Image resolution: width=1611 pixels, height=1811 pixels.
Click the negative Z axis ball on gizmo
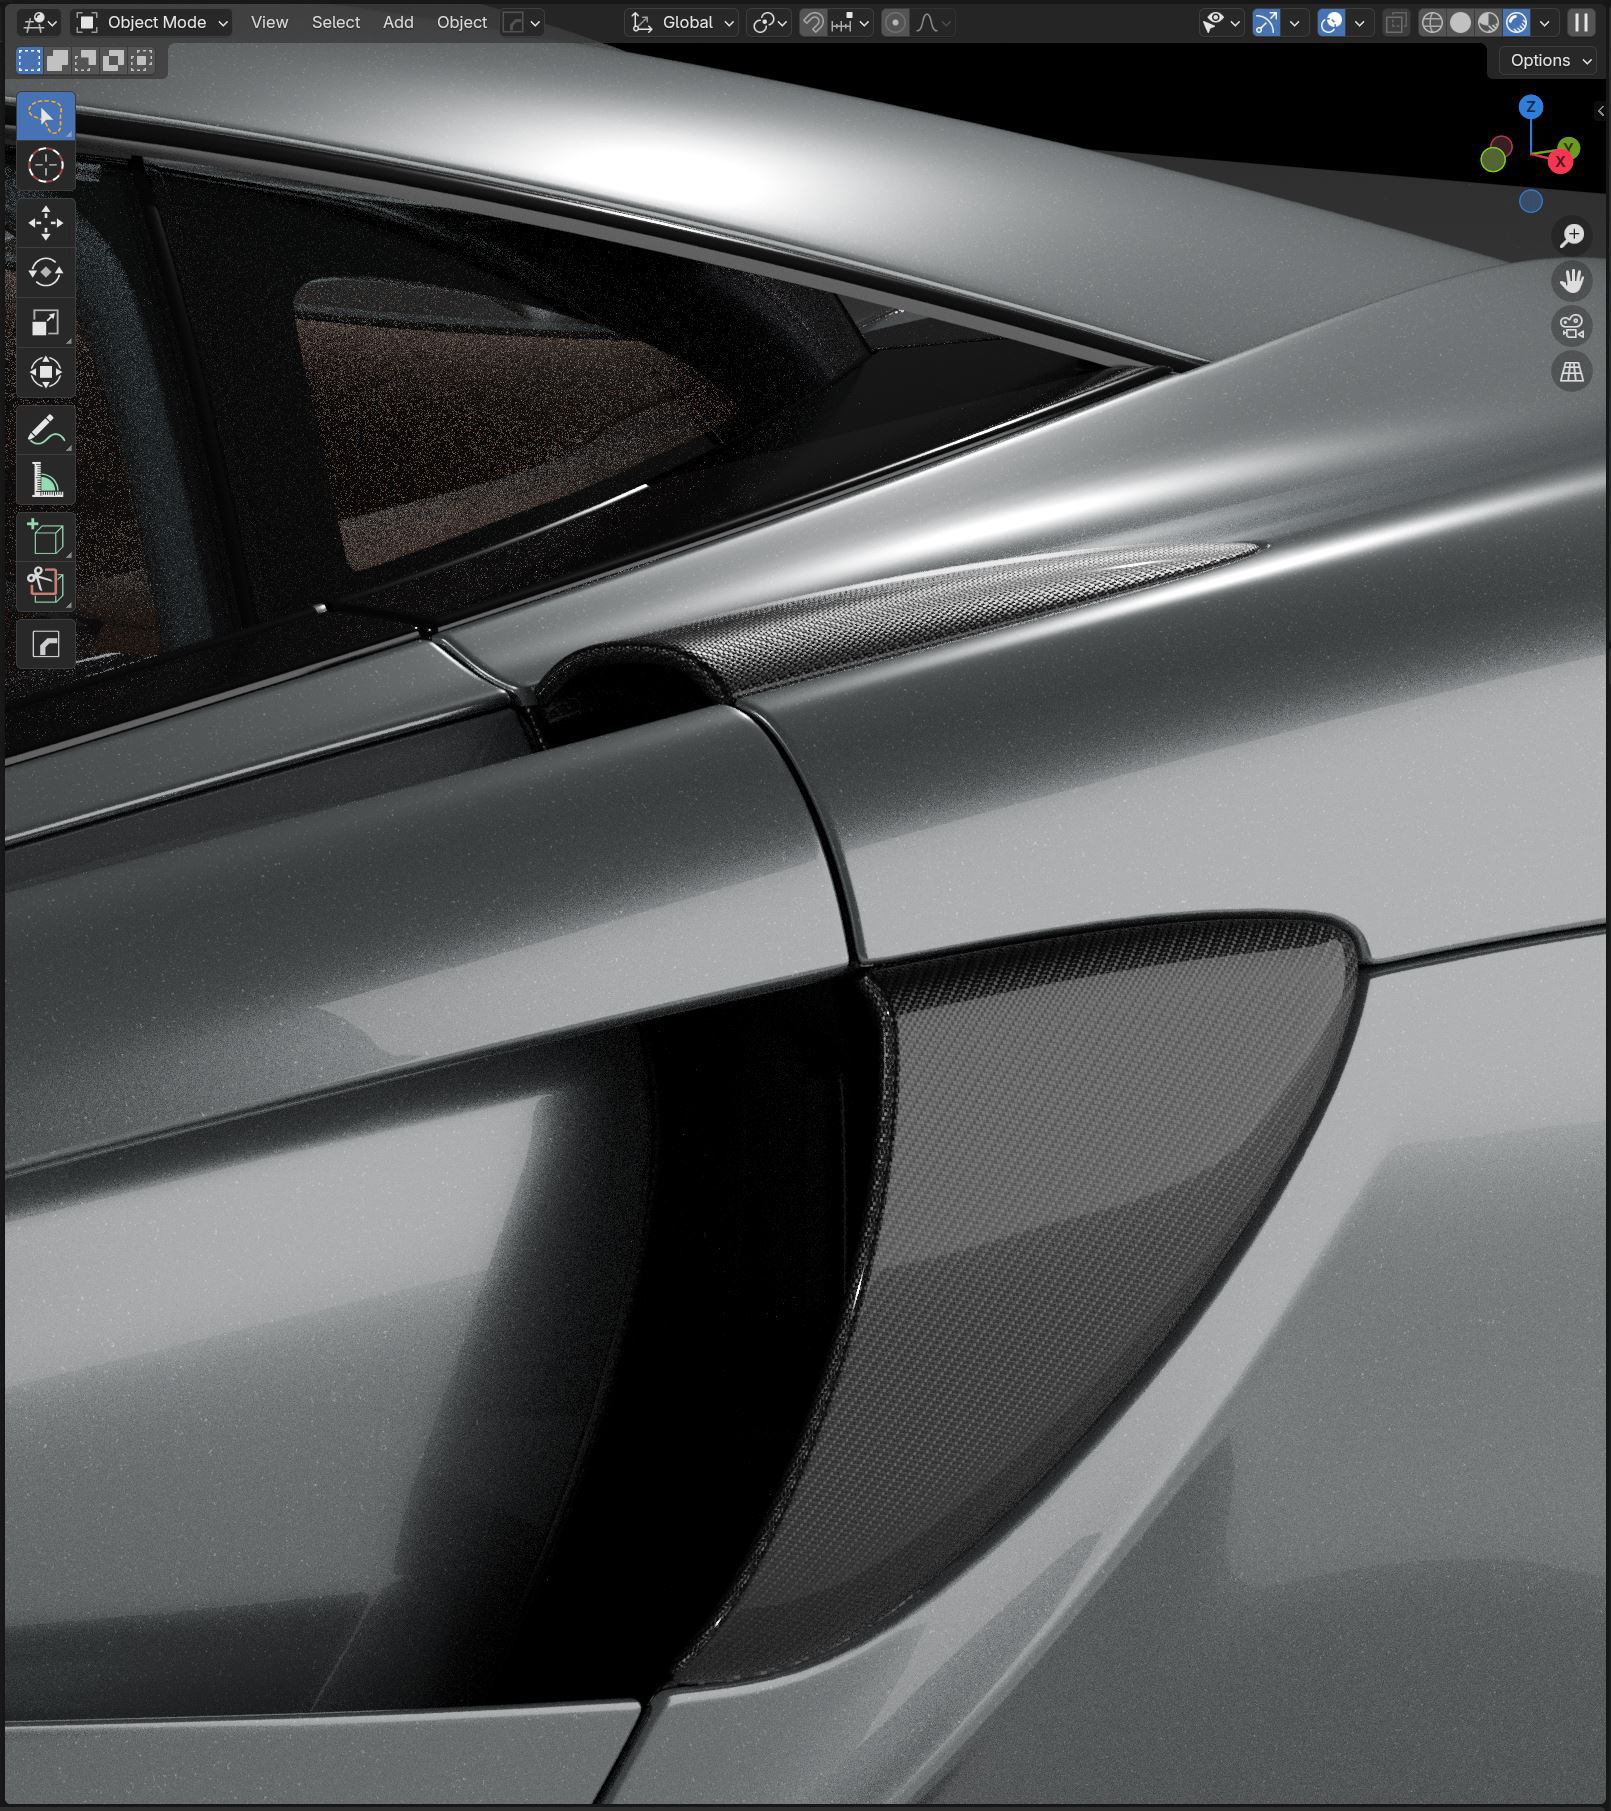[1530, 201]
